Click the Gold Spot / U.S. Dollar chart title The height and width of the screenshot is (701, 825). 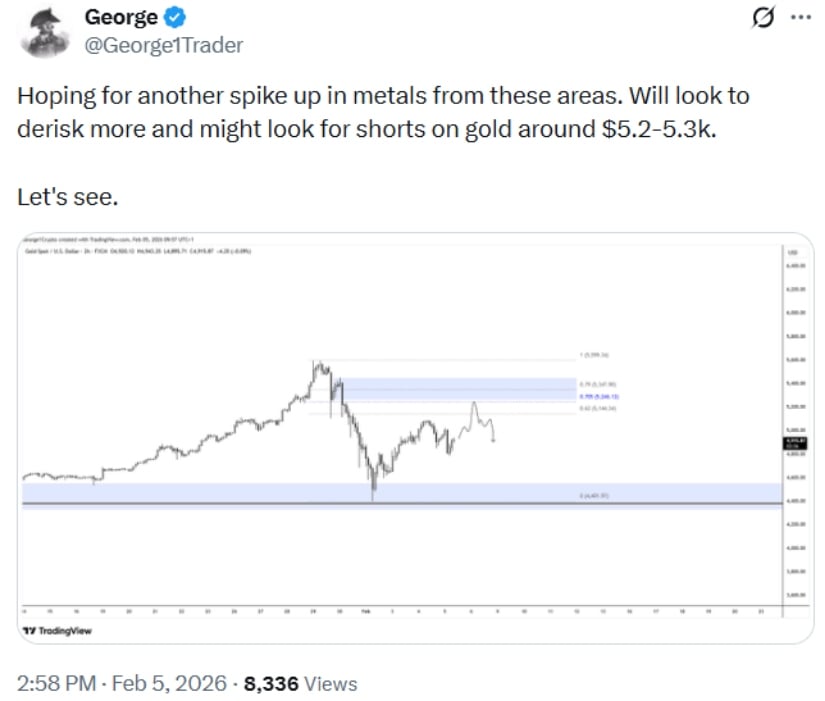click(x=60, y=250)
